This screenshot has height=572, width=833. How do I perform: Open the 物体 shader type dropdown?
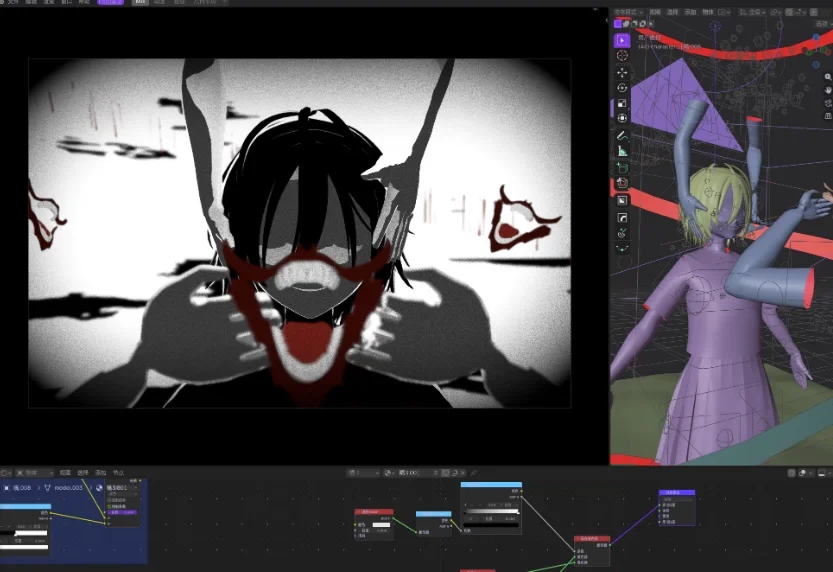[34, 473]
